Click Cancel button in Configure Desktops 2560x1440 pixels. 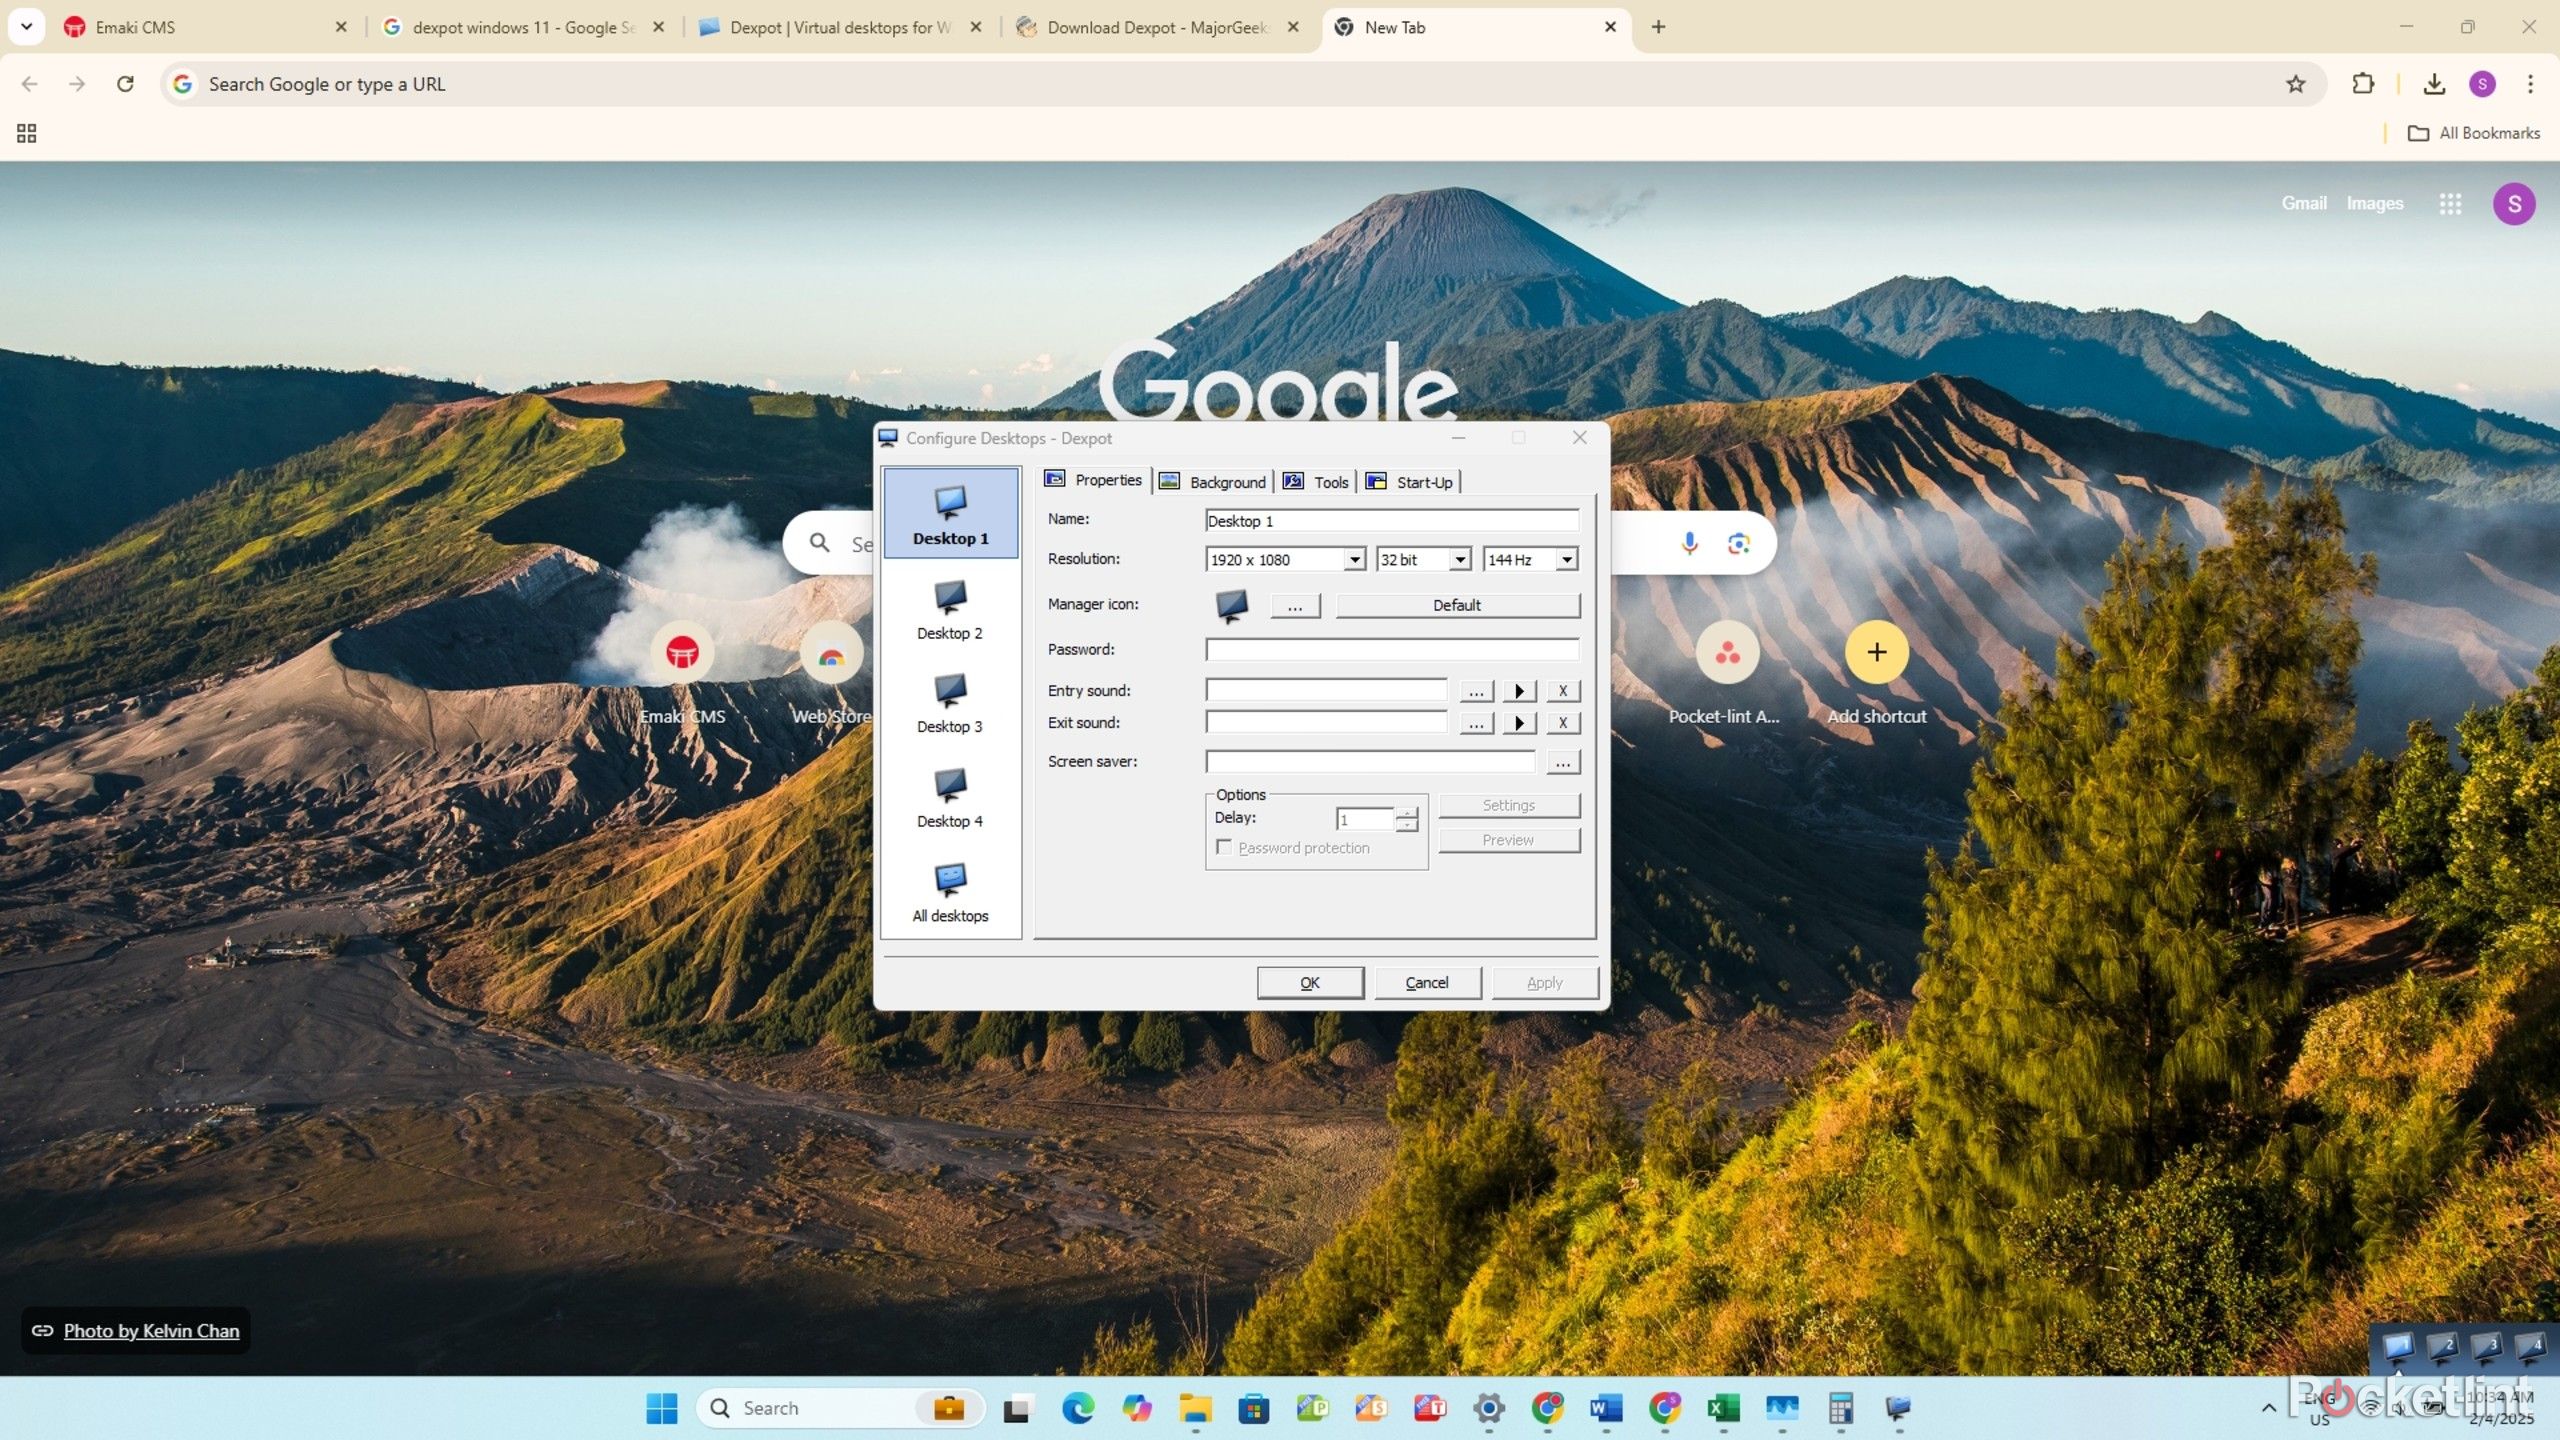(x=1426, y=981)
